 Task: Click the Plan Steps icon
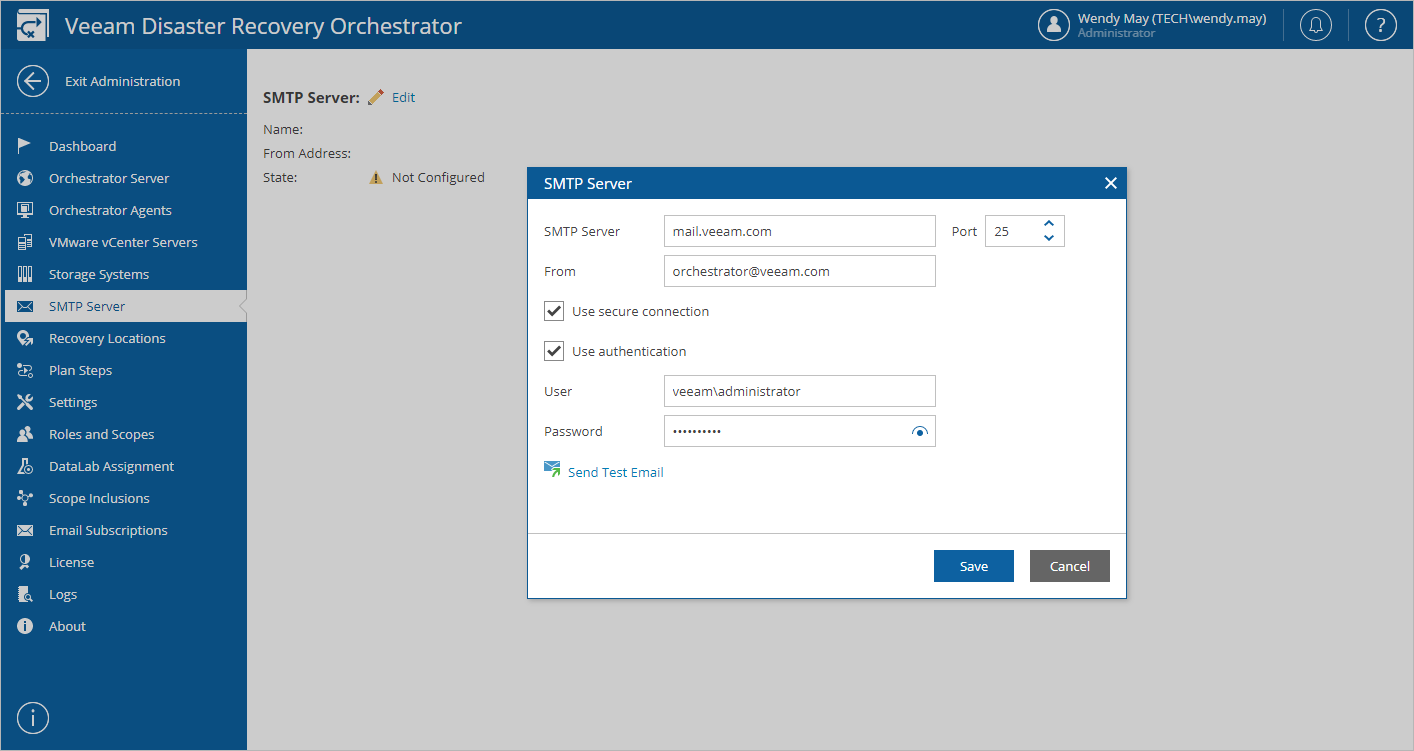(x=25, y=370)
